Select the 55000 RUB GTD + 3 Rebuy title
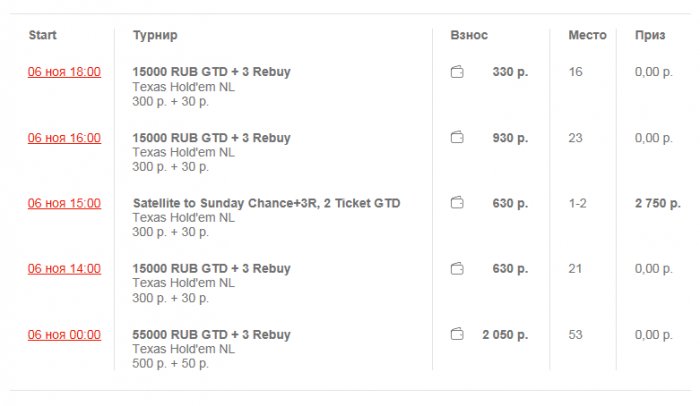700x406 pixels. coord(212,335)
